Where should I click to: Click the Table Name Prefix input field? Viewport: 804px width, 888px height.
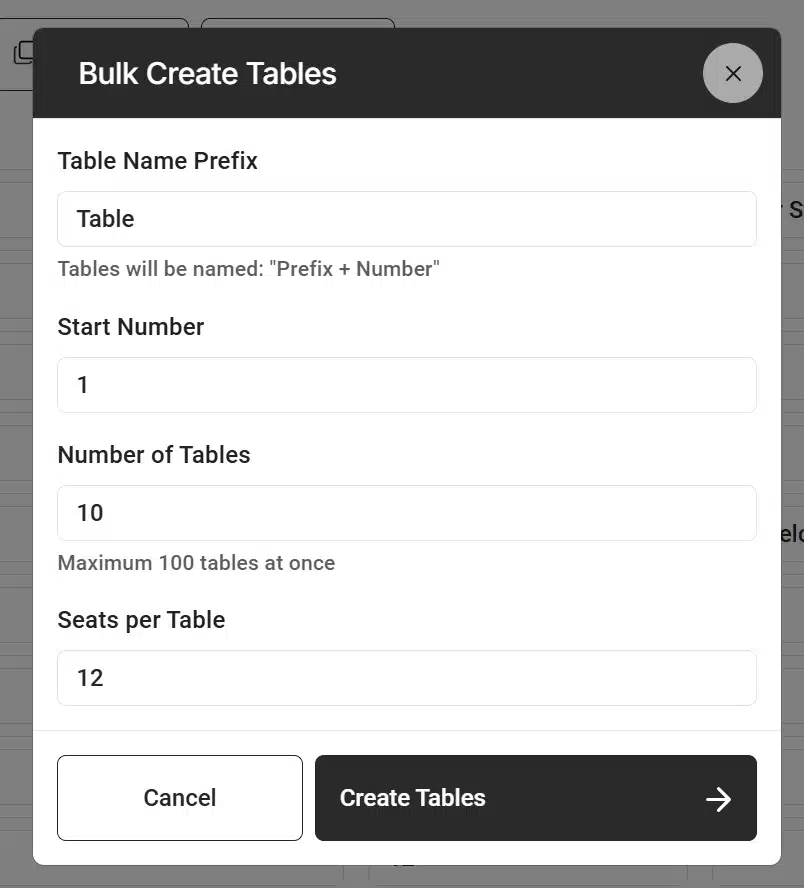[x=406, y=218]
